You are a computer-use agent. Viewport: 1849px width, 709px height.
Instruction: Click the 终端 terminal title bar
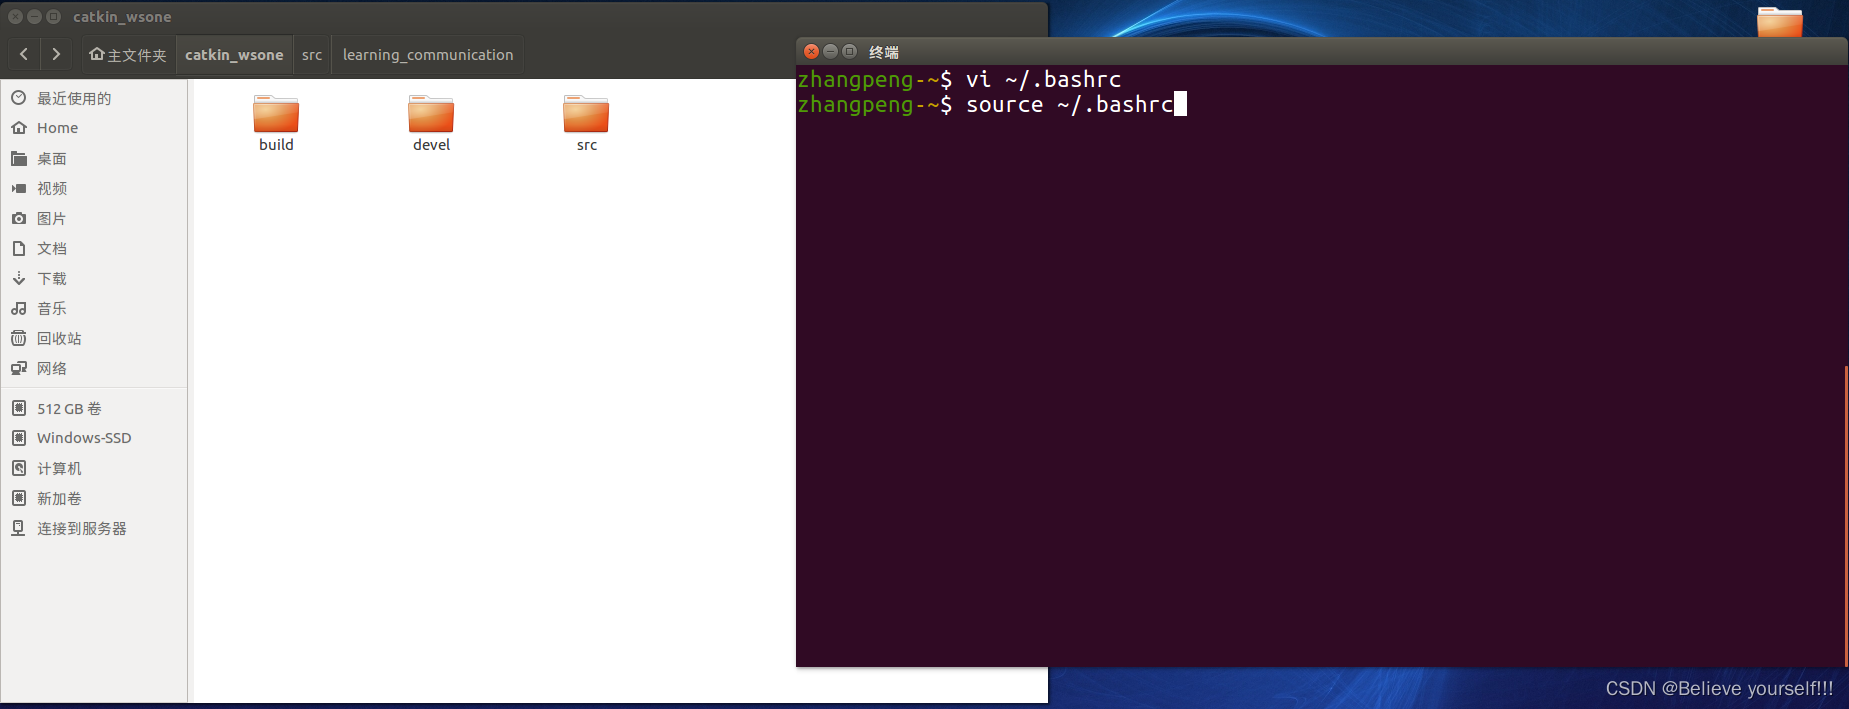click(1320, 51)
